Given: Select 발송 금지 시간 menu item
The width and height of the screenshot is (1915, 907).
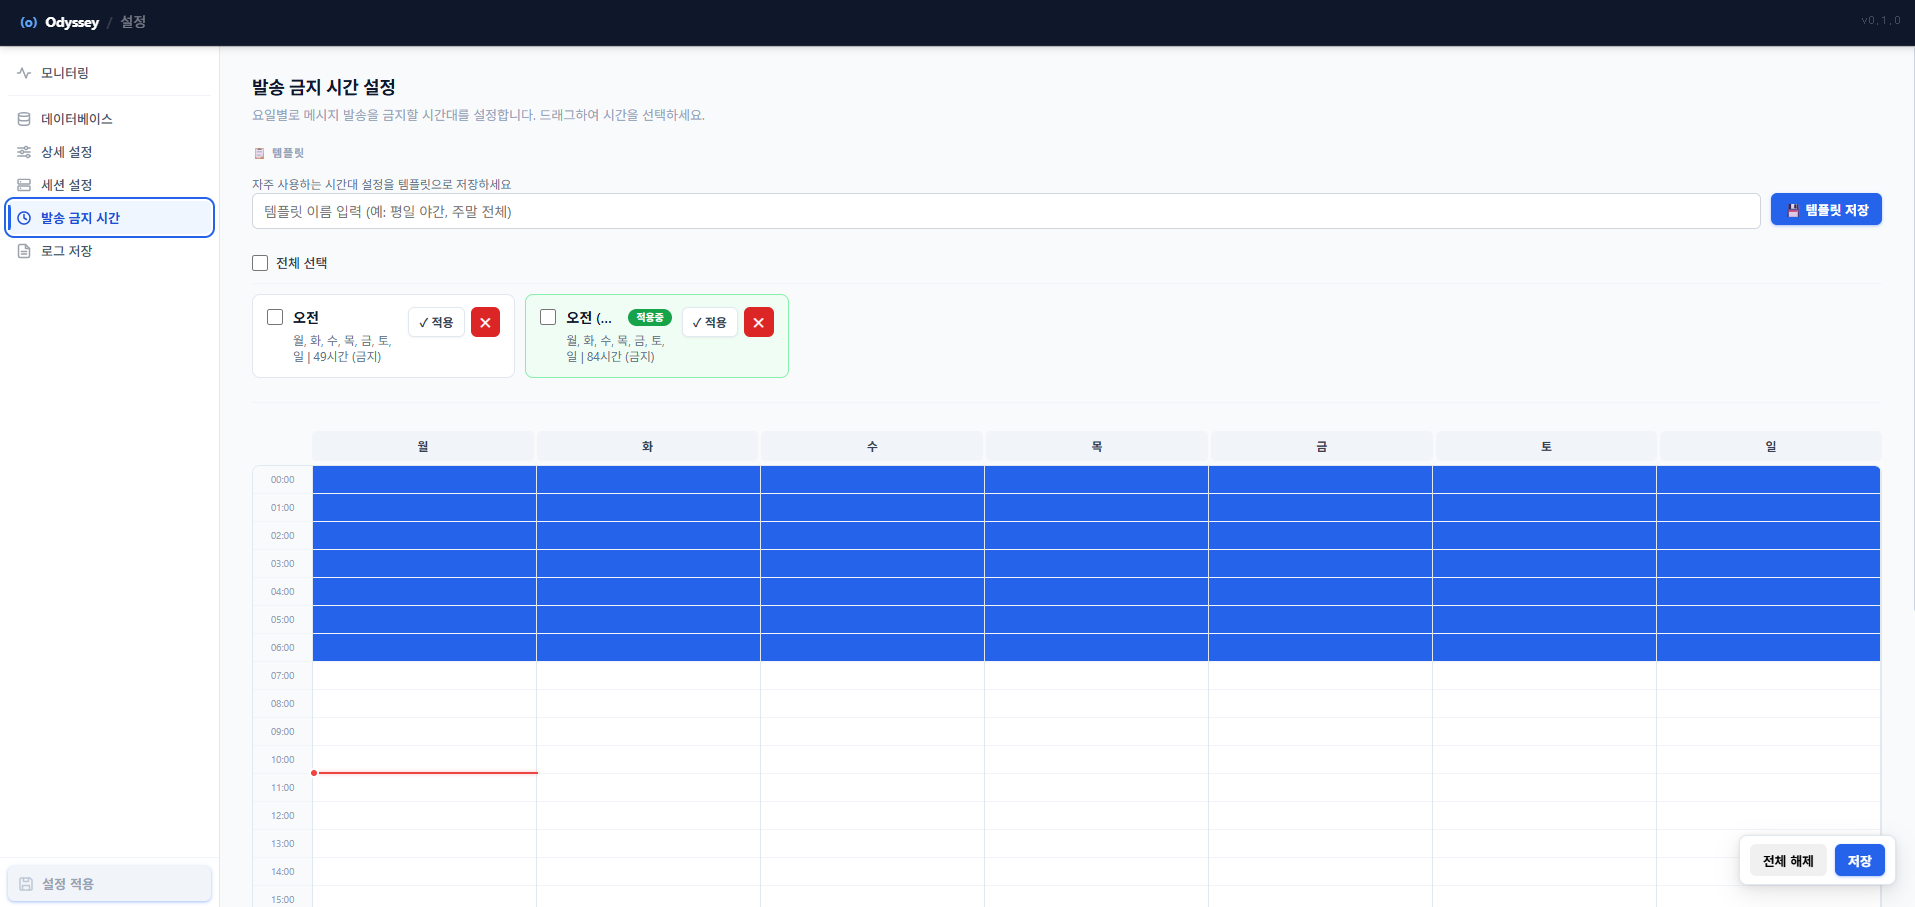Looking at the screenshot, I should [110, 218].
